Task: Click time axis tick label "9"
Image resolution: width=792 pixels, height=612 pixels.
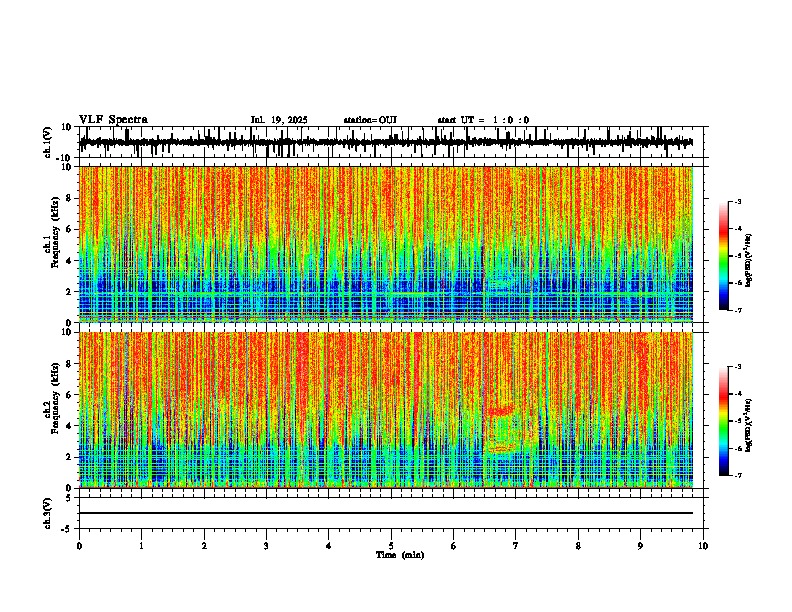Action: click(640, 546)
